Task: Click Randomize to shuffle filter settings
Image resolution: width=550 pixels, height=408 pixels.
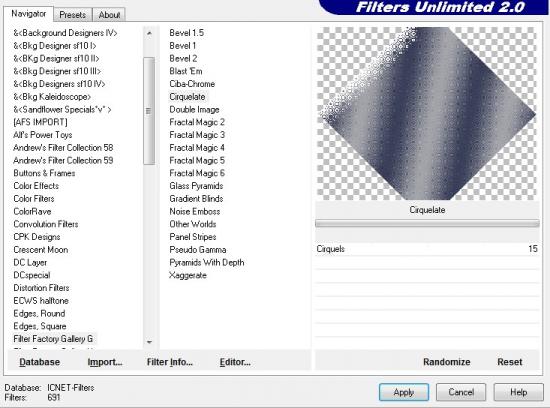Action: [x=447, y=362]
